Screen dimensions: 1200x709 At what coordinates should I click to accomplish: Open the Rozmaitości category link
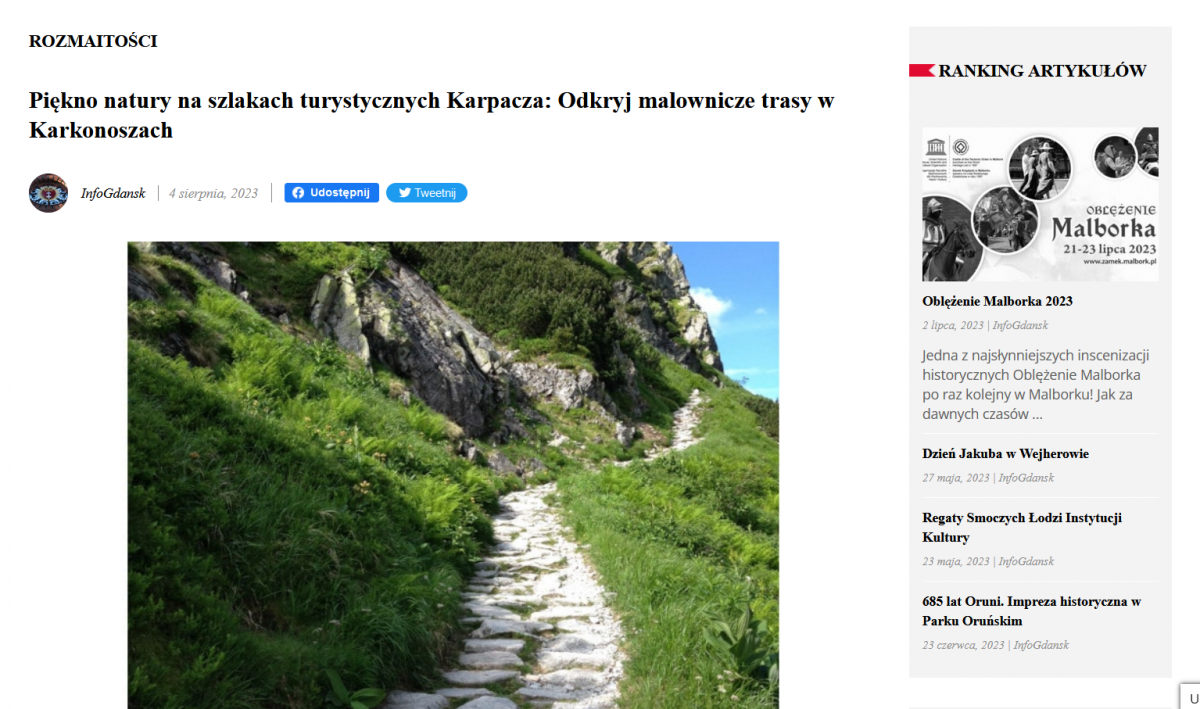point(93,41)
